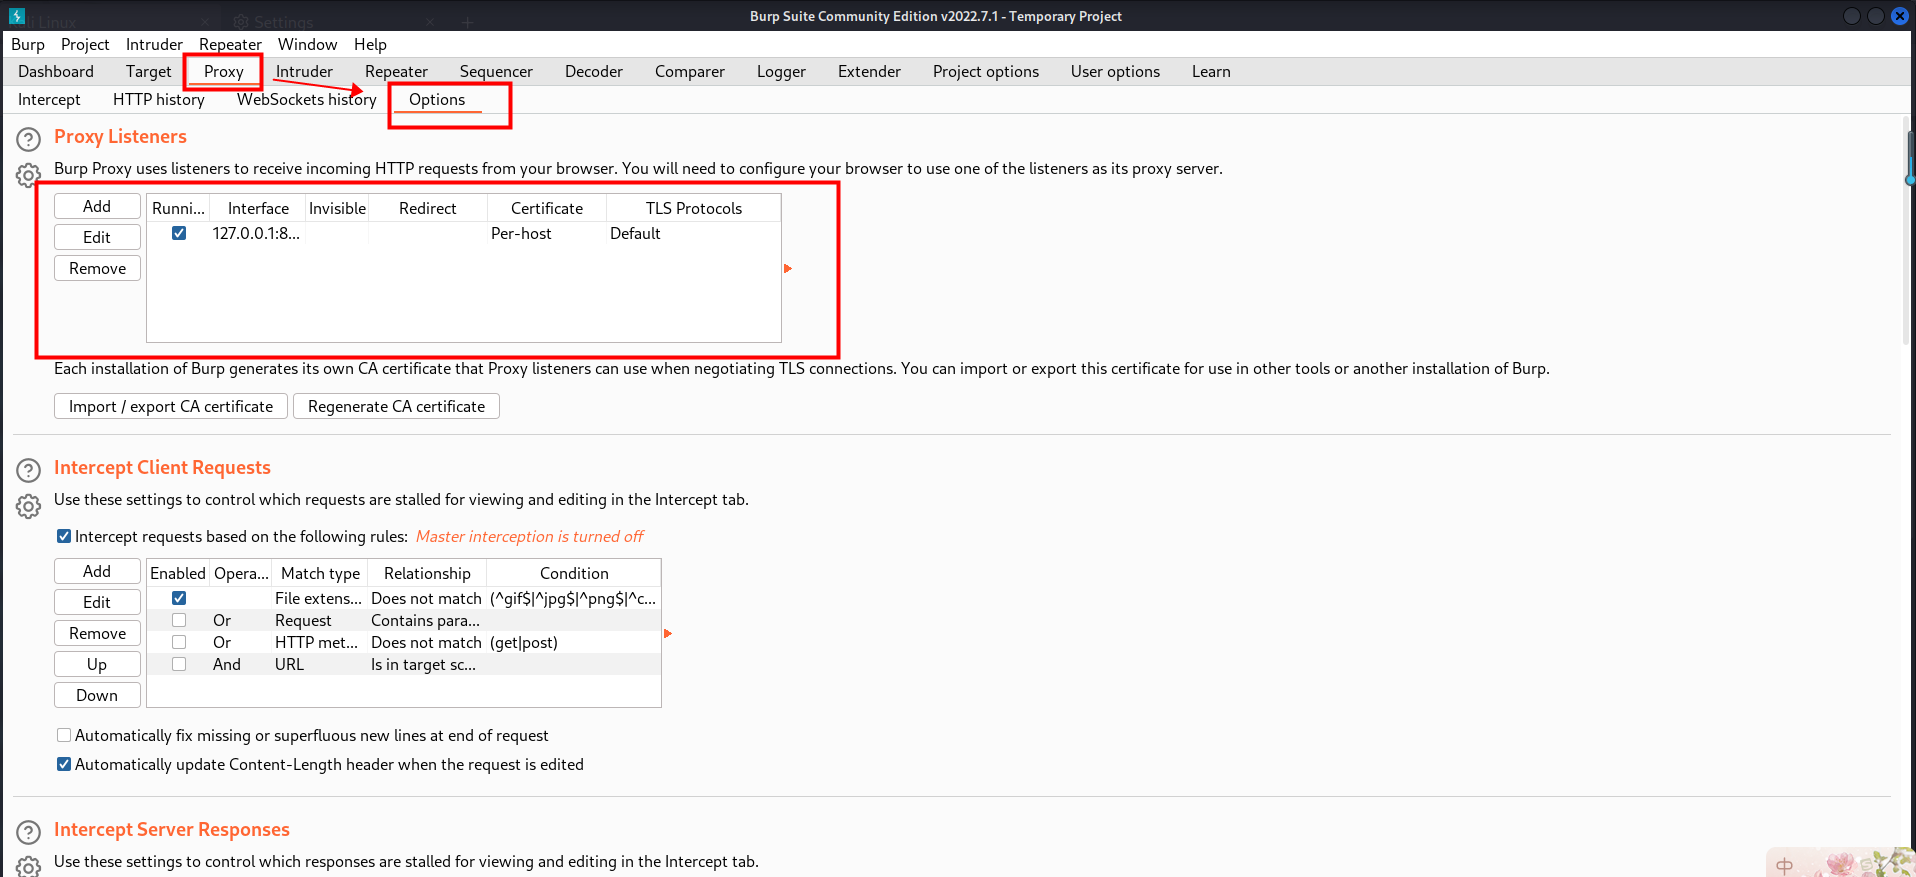
Task: Open the User options tab
Action: pyautogui.click(x=1115, y=71)
